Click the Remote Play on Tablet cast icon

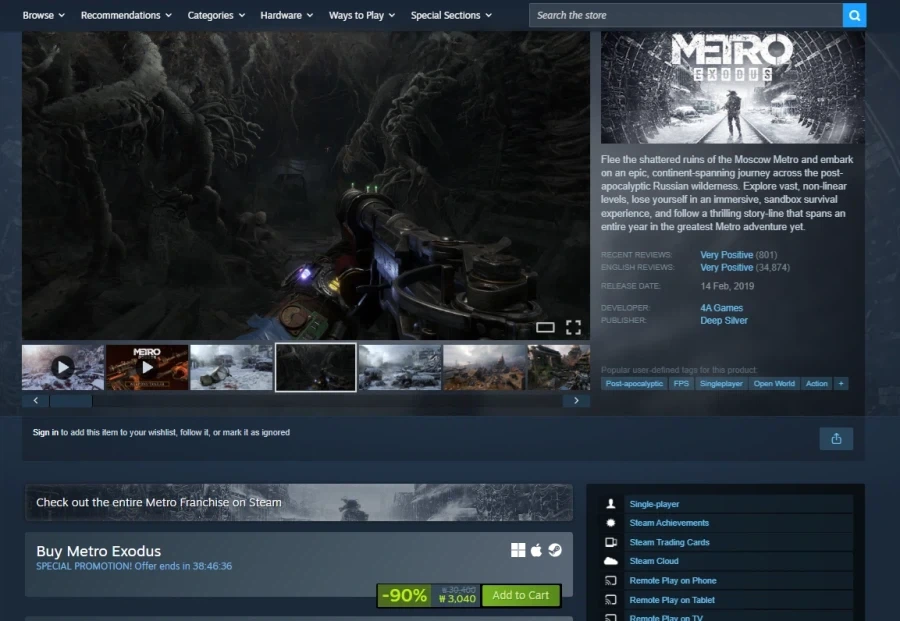coord(611,600)
